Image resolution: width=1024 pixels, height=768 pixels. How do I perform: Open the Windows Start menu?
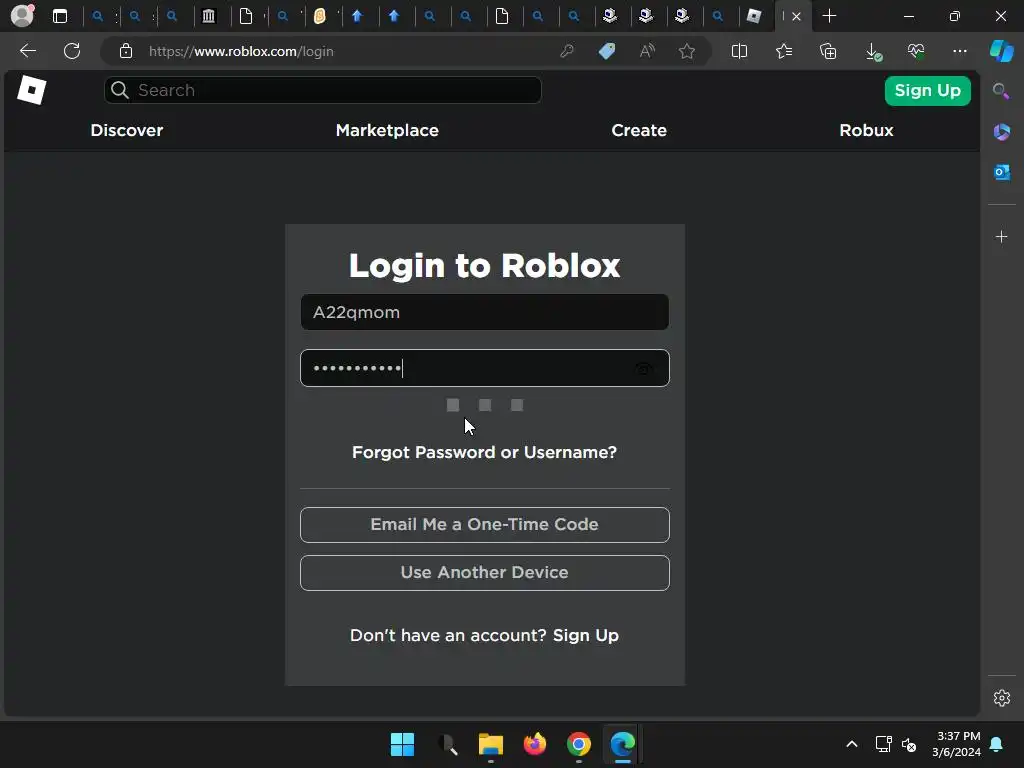click(x=402, y=744)
